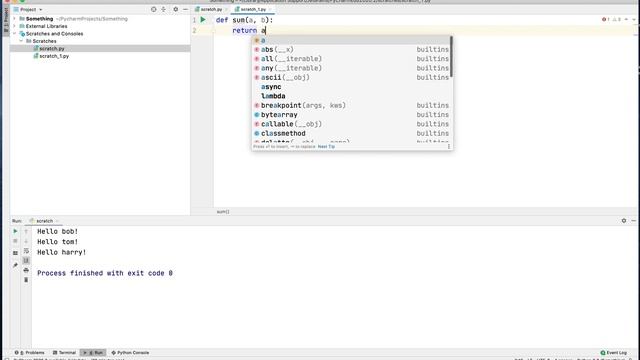
Task: Toggle soft-wrap icon in Run panel
Action: pyautogui.click(x=26, y=251)
